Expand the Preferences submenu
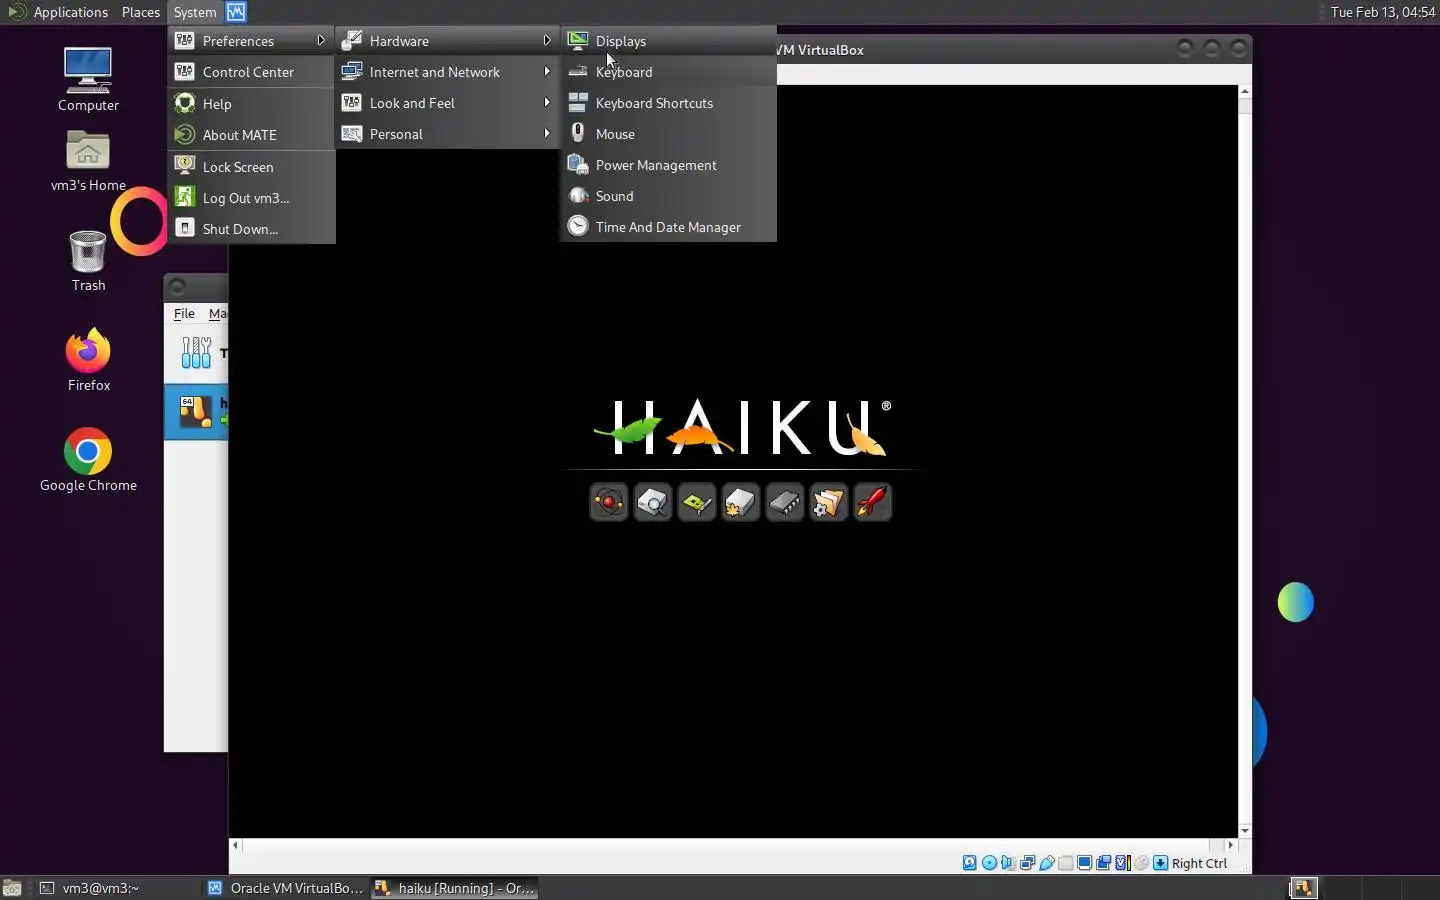1440x900 pixels. pyautogui.click(x=251, y=41)
